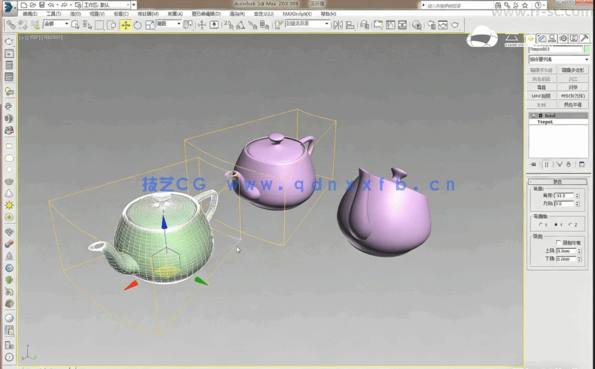This screenshot has height=369, width=595.
Task: Choose the Rectangular Selection Region tool
Action: pyautogui.click(x=99, y=25)
